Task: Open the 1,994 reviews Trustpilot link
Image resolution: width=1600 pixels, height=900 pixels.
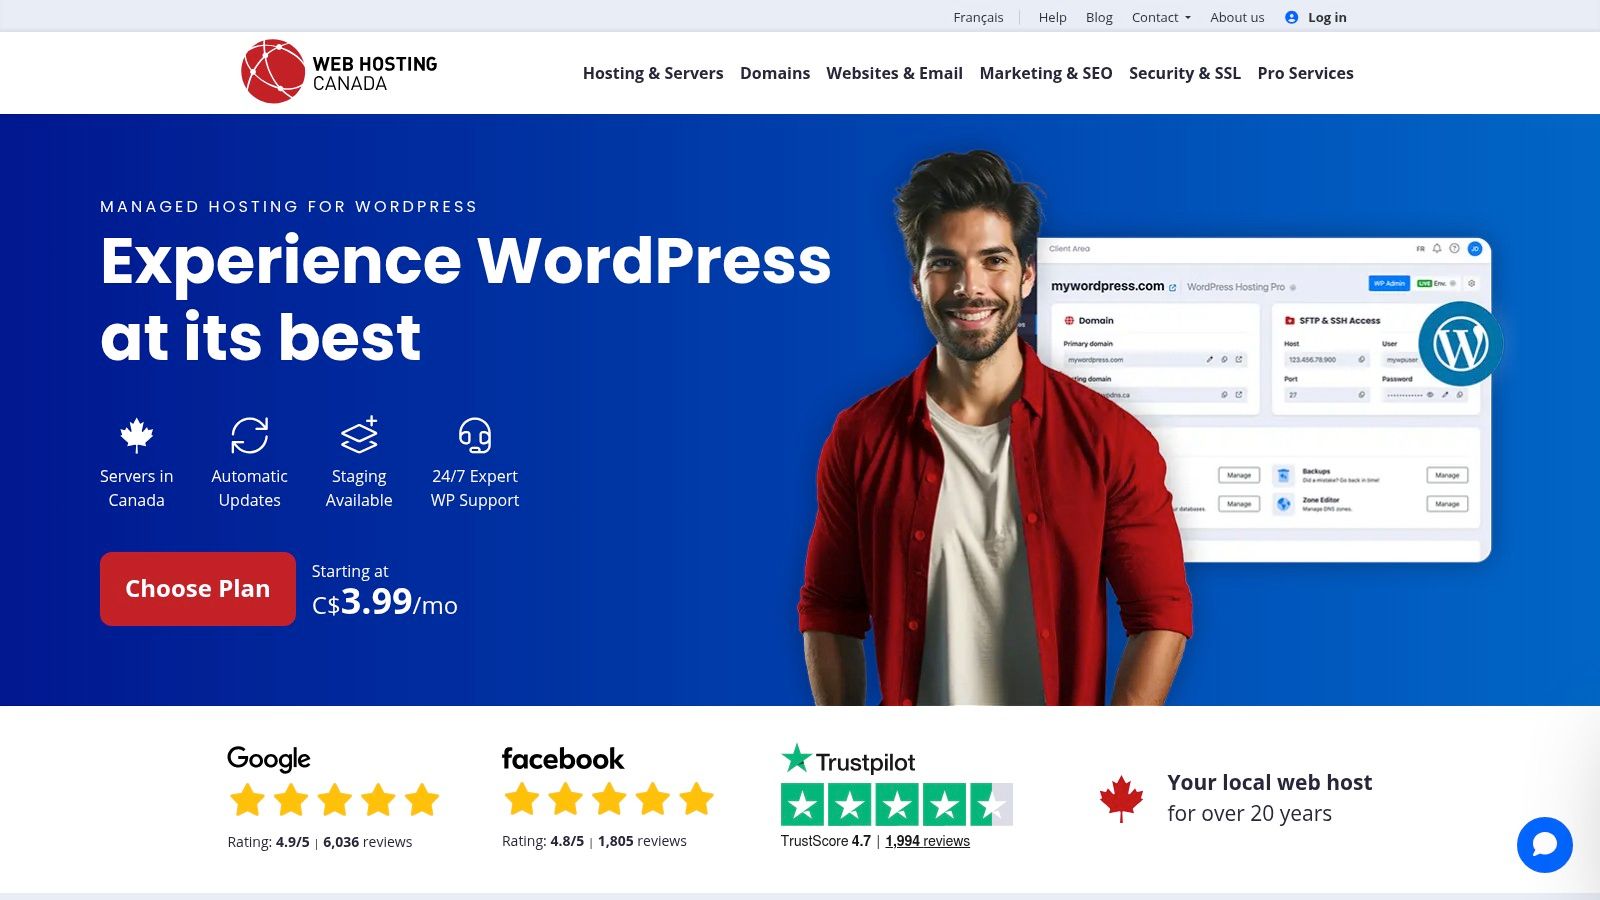Action: [928, 841]
